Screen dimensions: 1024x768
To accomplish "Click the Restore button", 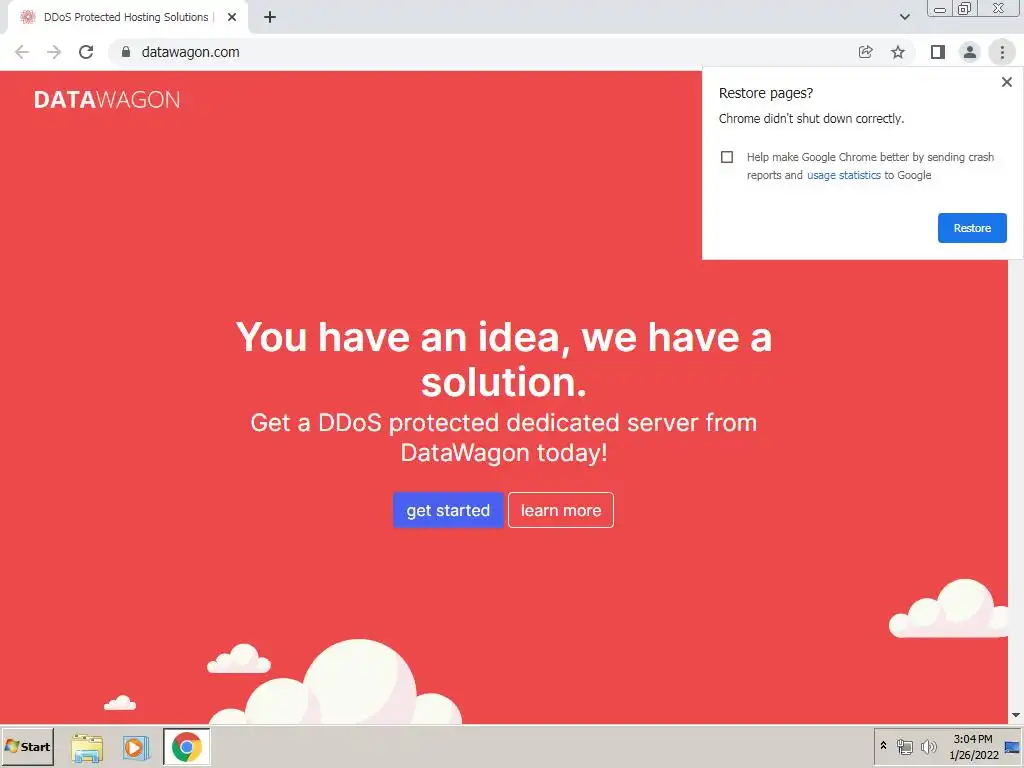I will (972, 228).
